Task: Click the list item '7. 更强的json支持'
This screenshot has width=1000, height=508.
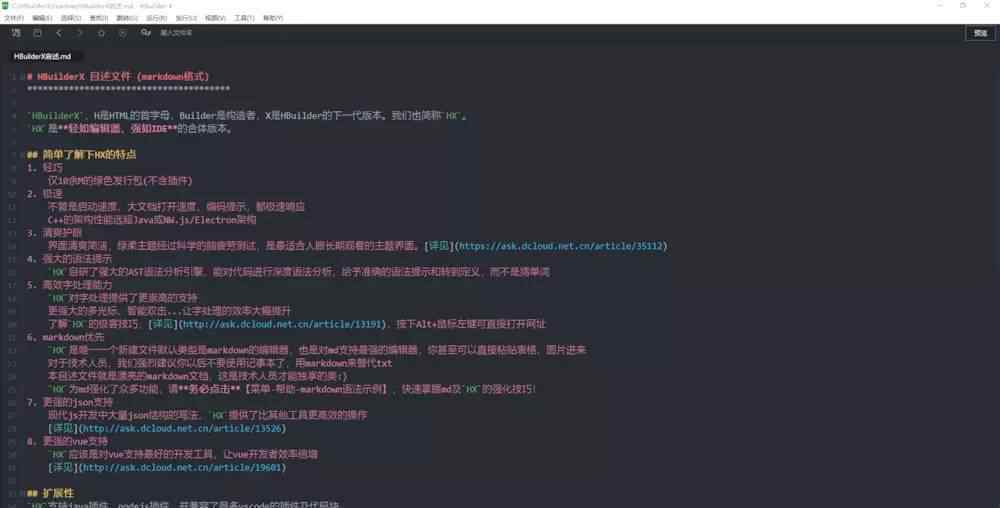Action: [70, 402]
